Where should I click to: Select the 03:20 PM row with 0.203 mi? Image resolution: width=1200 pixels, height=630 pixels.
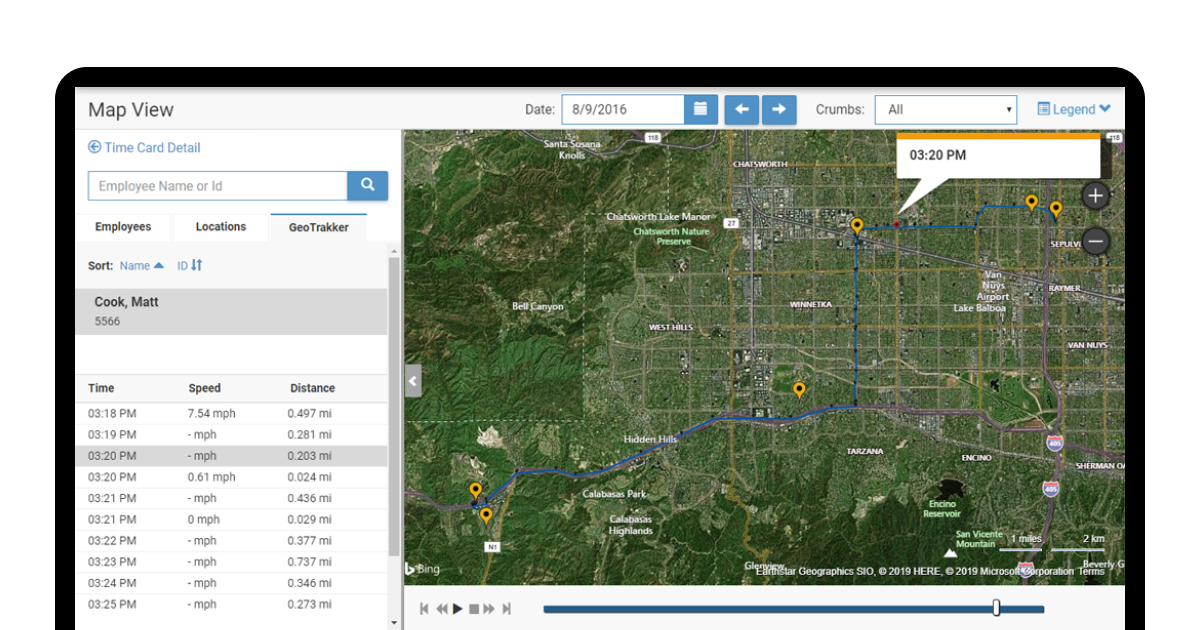coord(231,456)
